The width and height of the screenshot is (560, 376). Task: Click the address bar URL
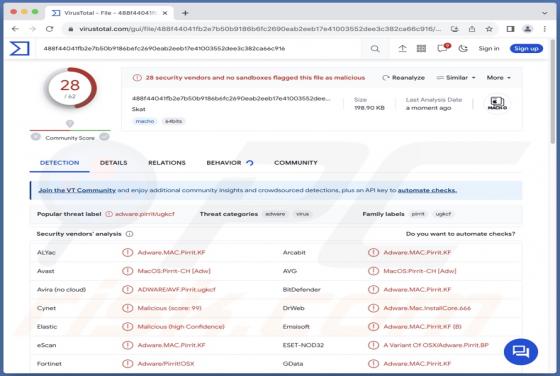pos(260,29)
